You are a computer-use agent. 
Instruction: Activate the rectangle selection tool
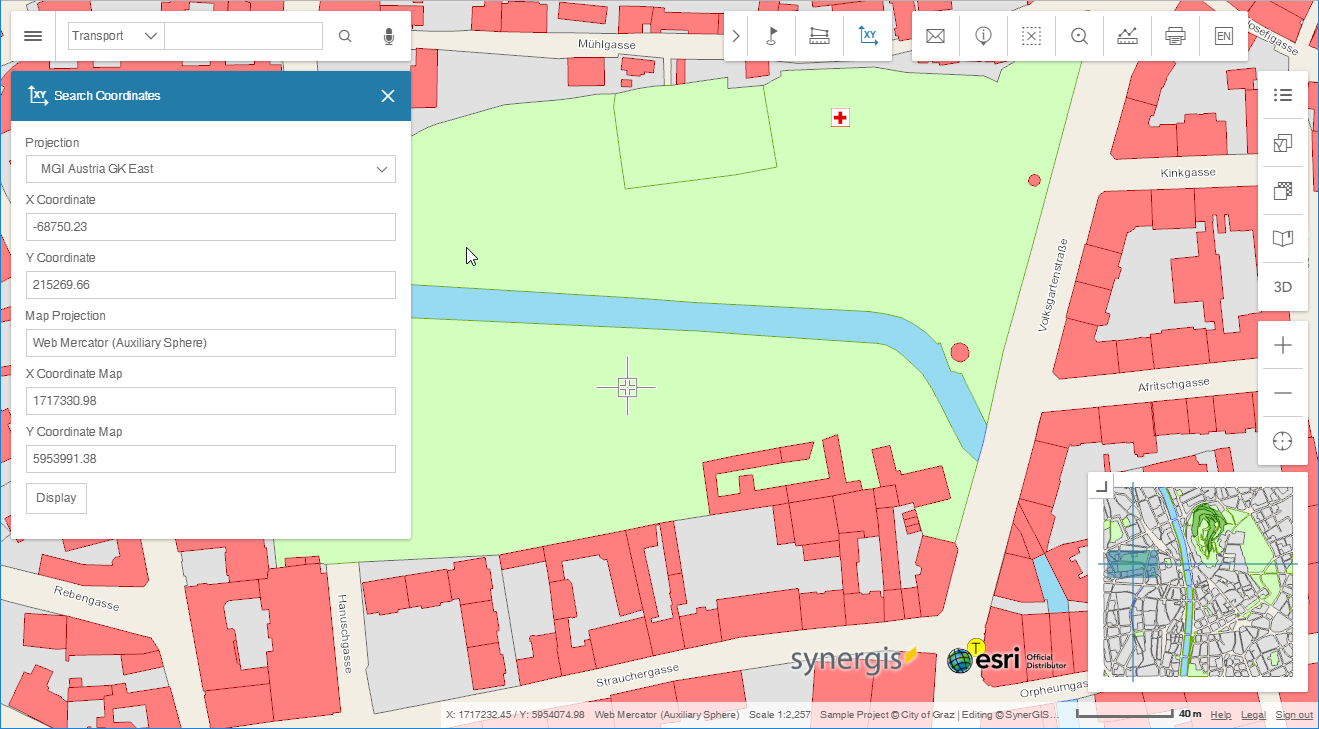point(1031,35)
